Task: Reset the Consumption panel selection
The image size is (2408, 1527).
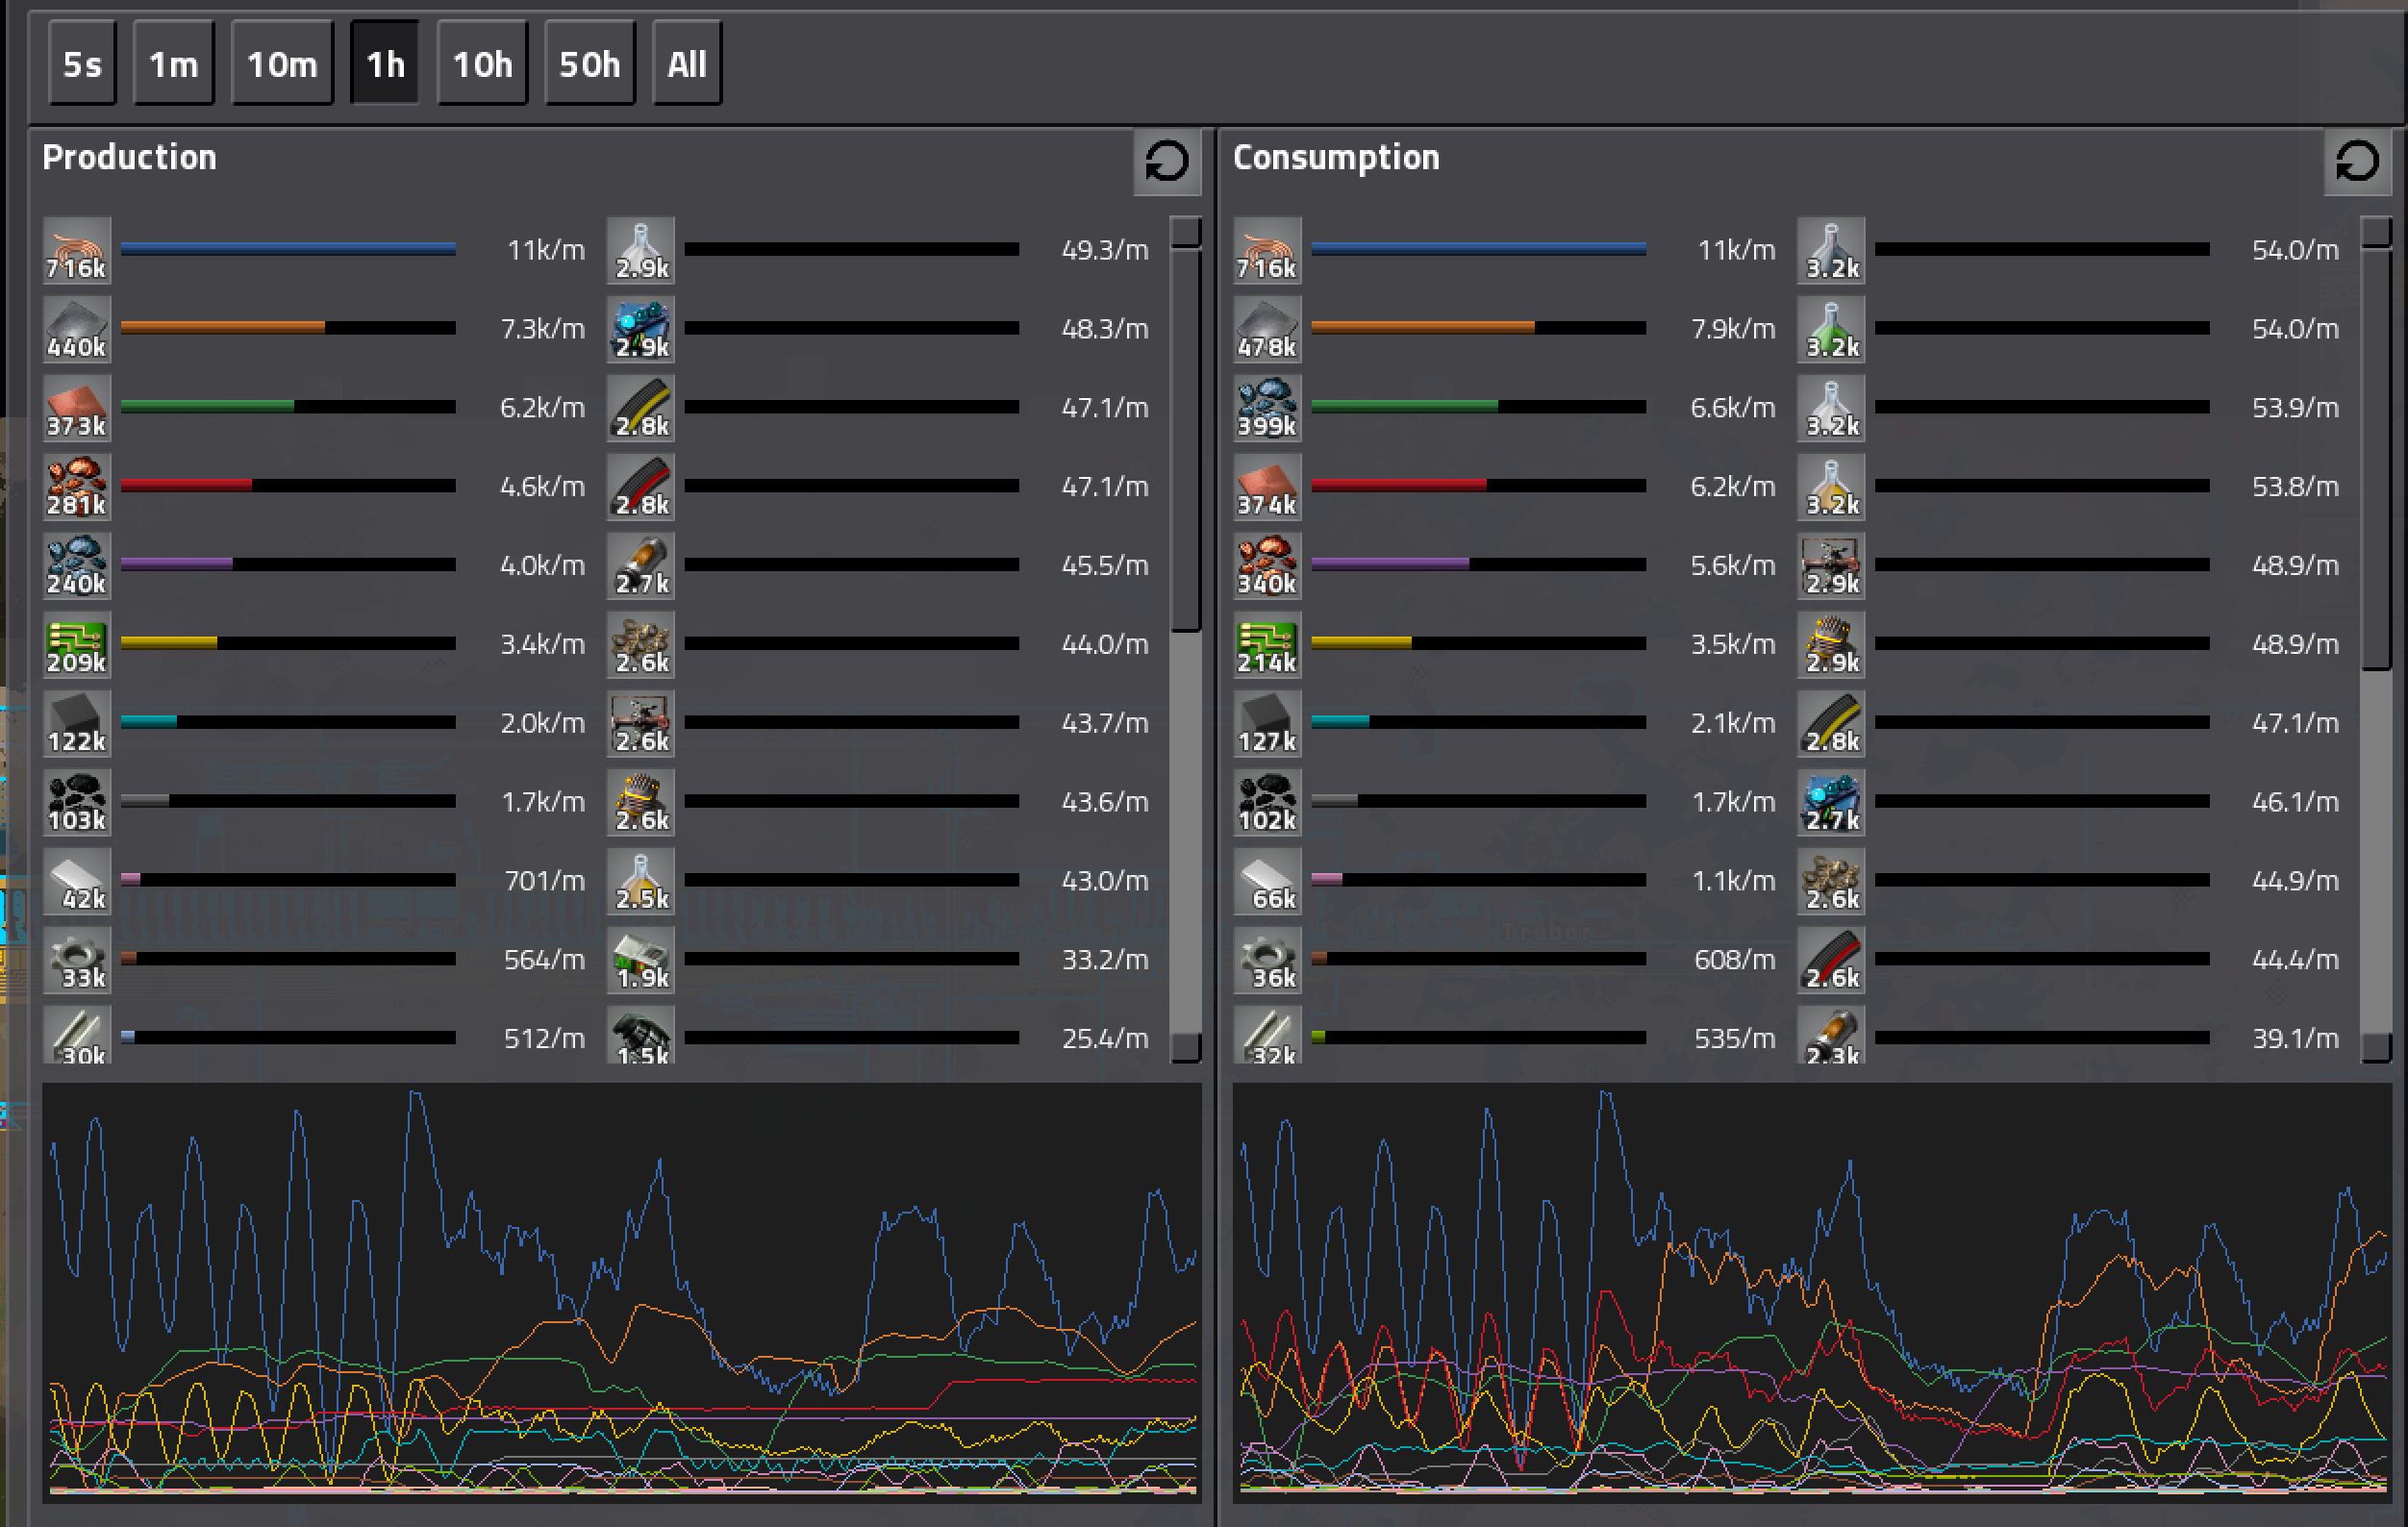Action: [2358, 161]
